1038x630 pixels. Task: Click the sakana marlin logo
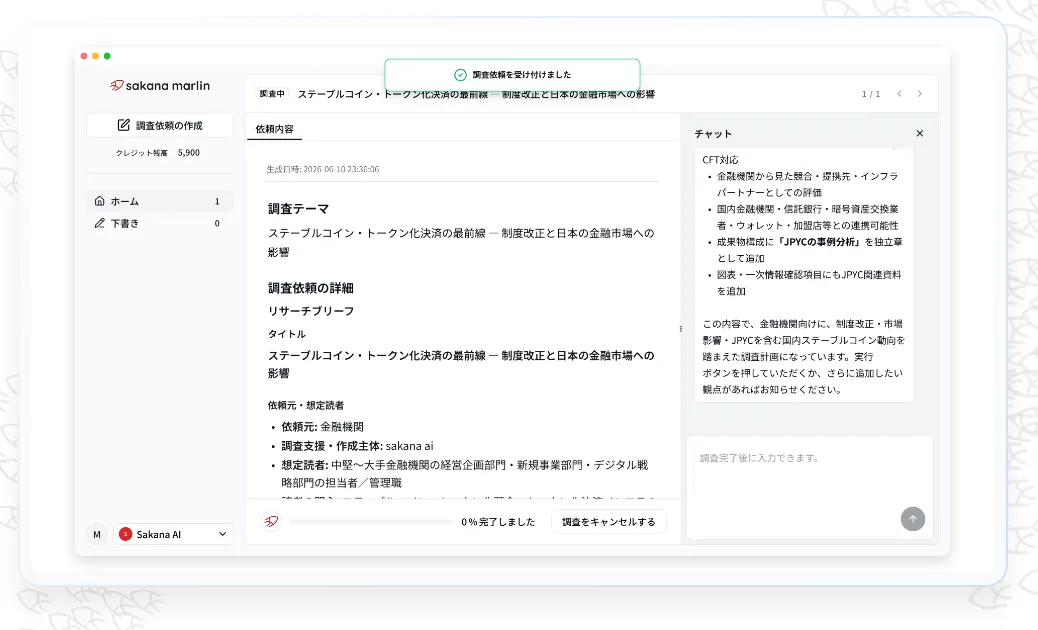160,85
